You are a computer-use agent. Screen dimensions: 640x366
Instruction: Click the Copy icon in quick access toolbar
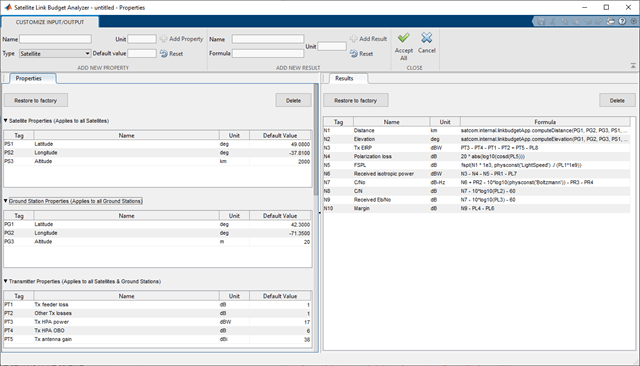point(564,22)
